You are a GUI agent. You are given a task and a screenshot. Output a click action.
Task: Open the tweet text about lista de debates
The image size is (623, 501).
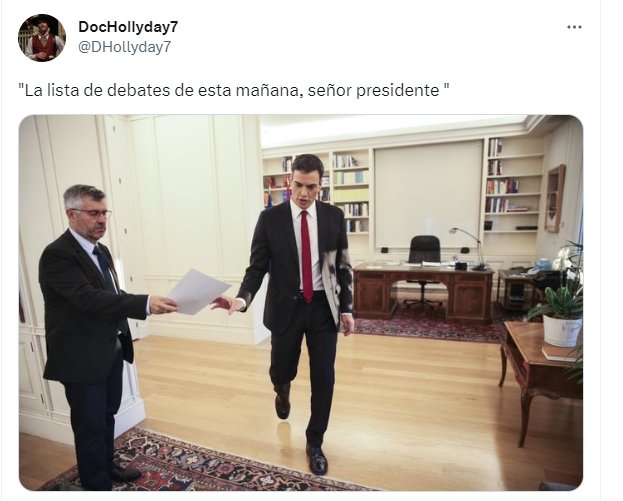(x=234, y=90)
